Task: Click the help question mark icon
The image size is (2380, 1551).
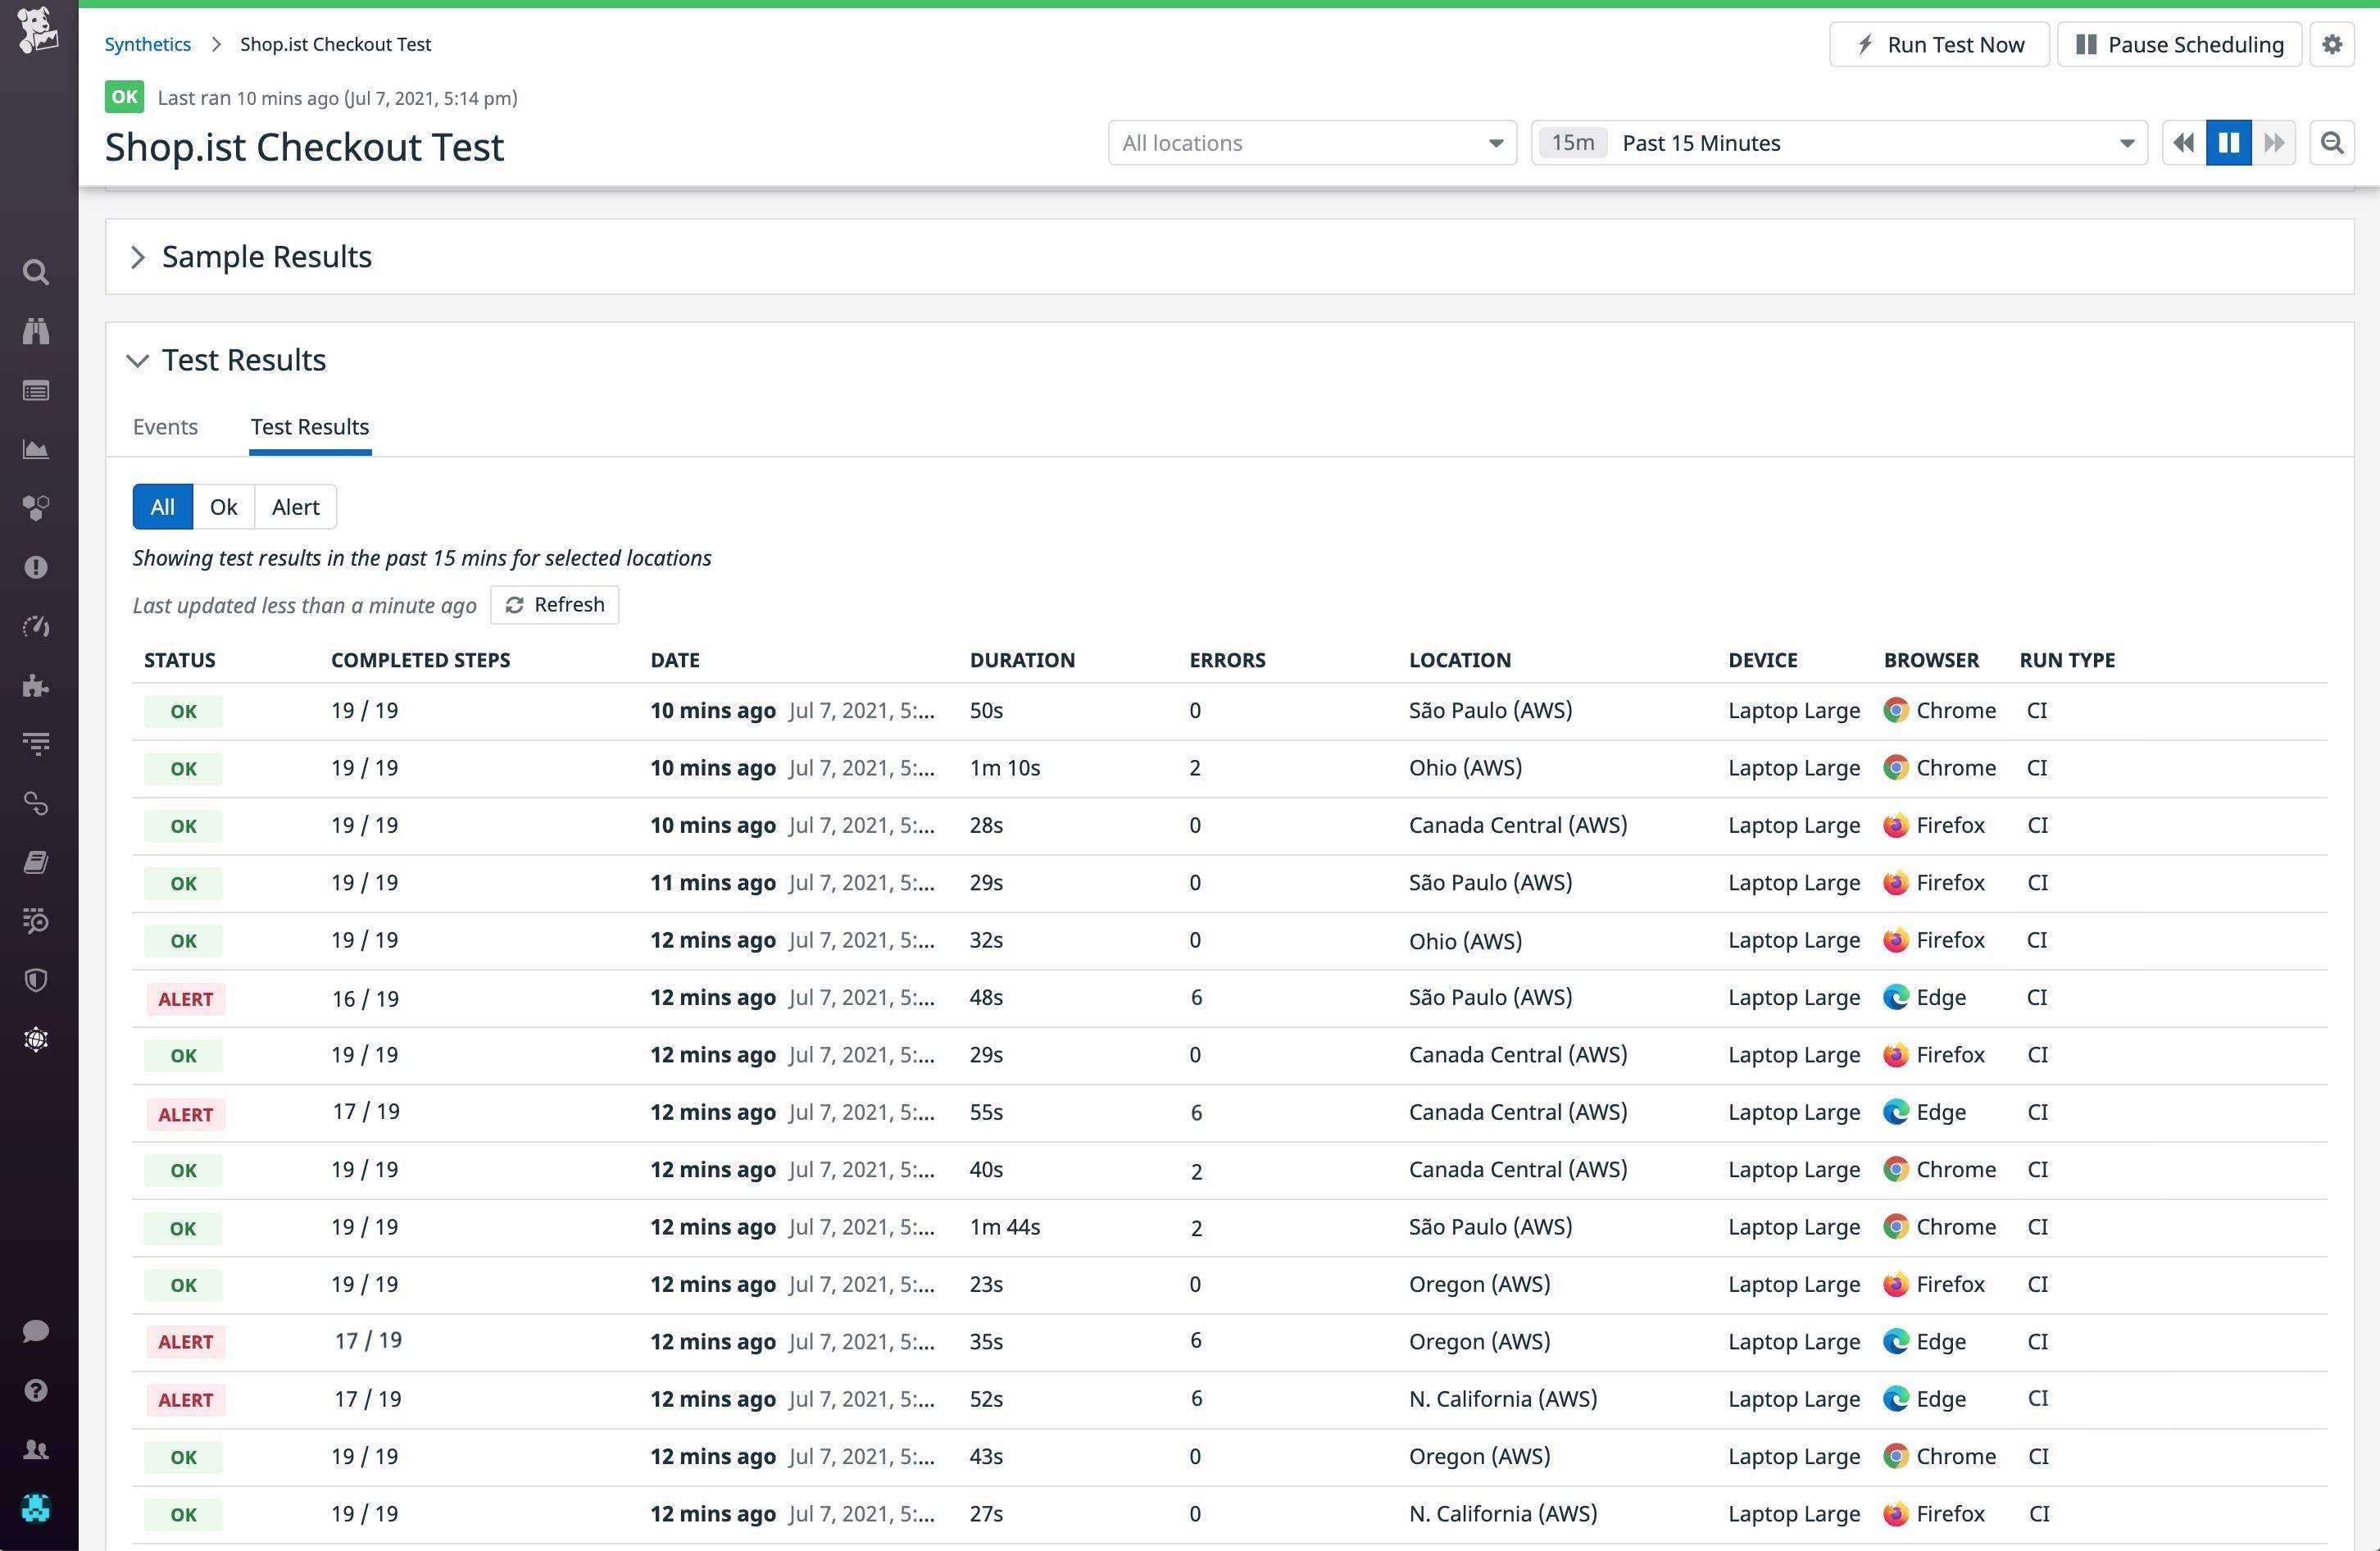Action: [36, 1389]
